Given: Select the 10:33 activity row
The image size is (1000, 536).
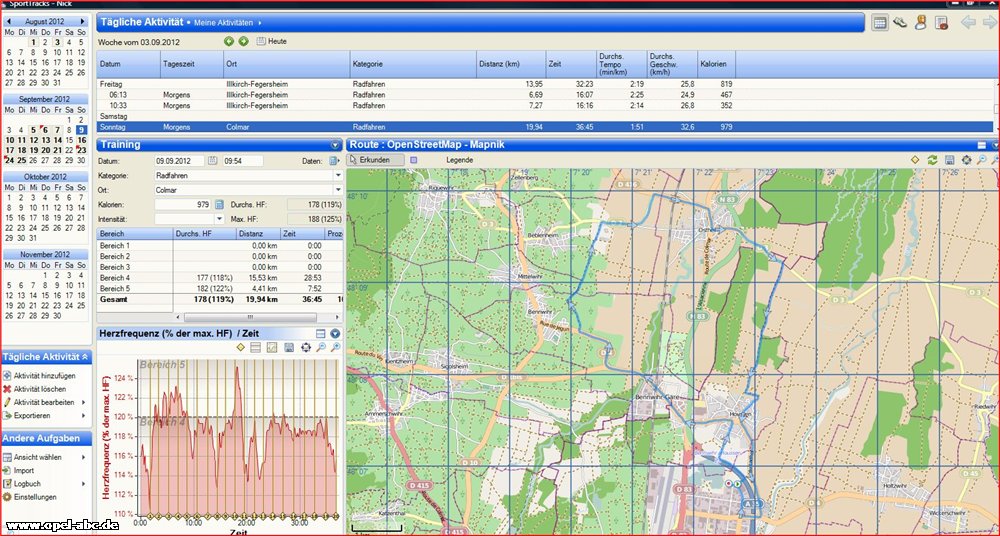Looking at the screenshot, I should [x=545, y=105].
